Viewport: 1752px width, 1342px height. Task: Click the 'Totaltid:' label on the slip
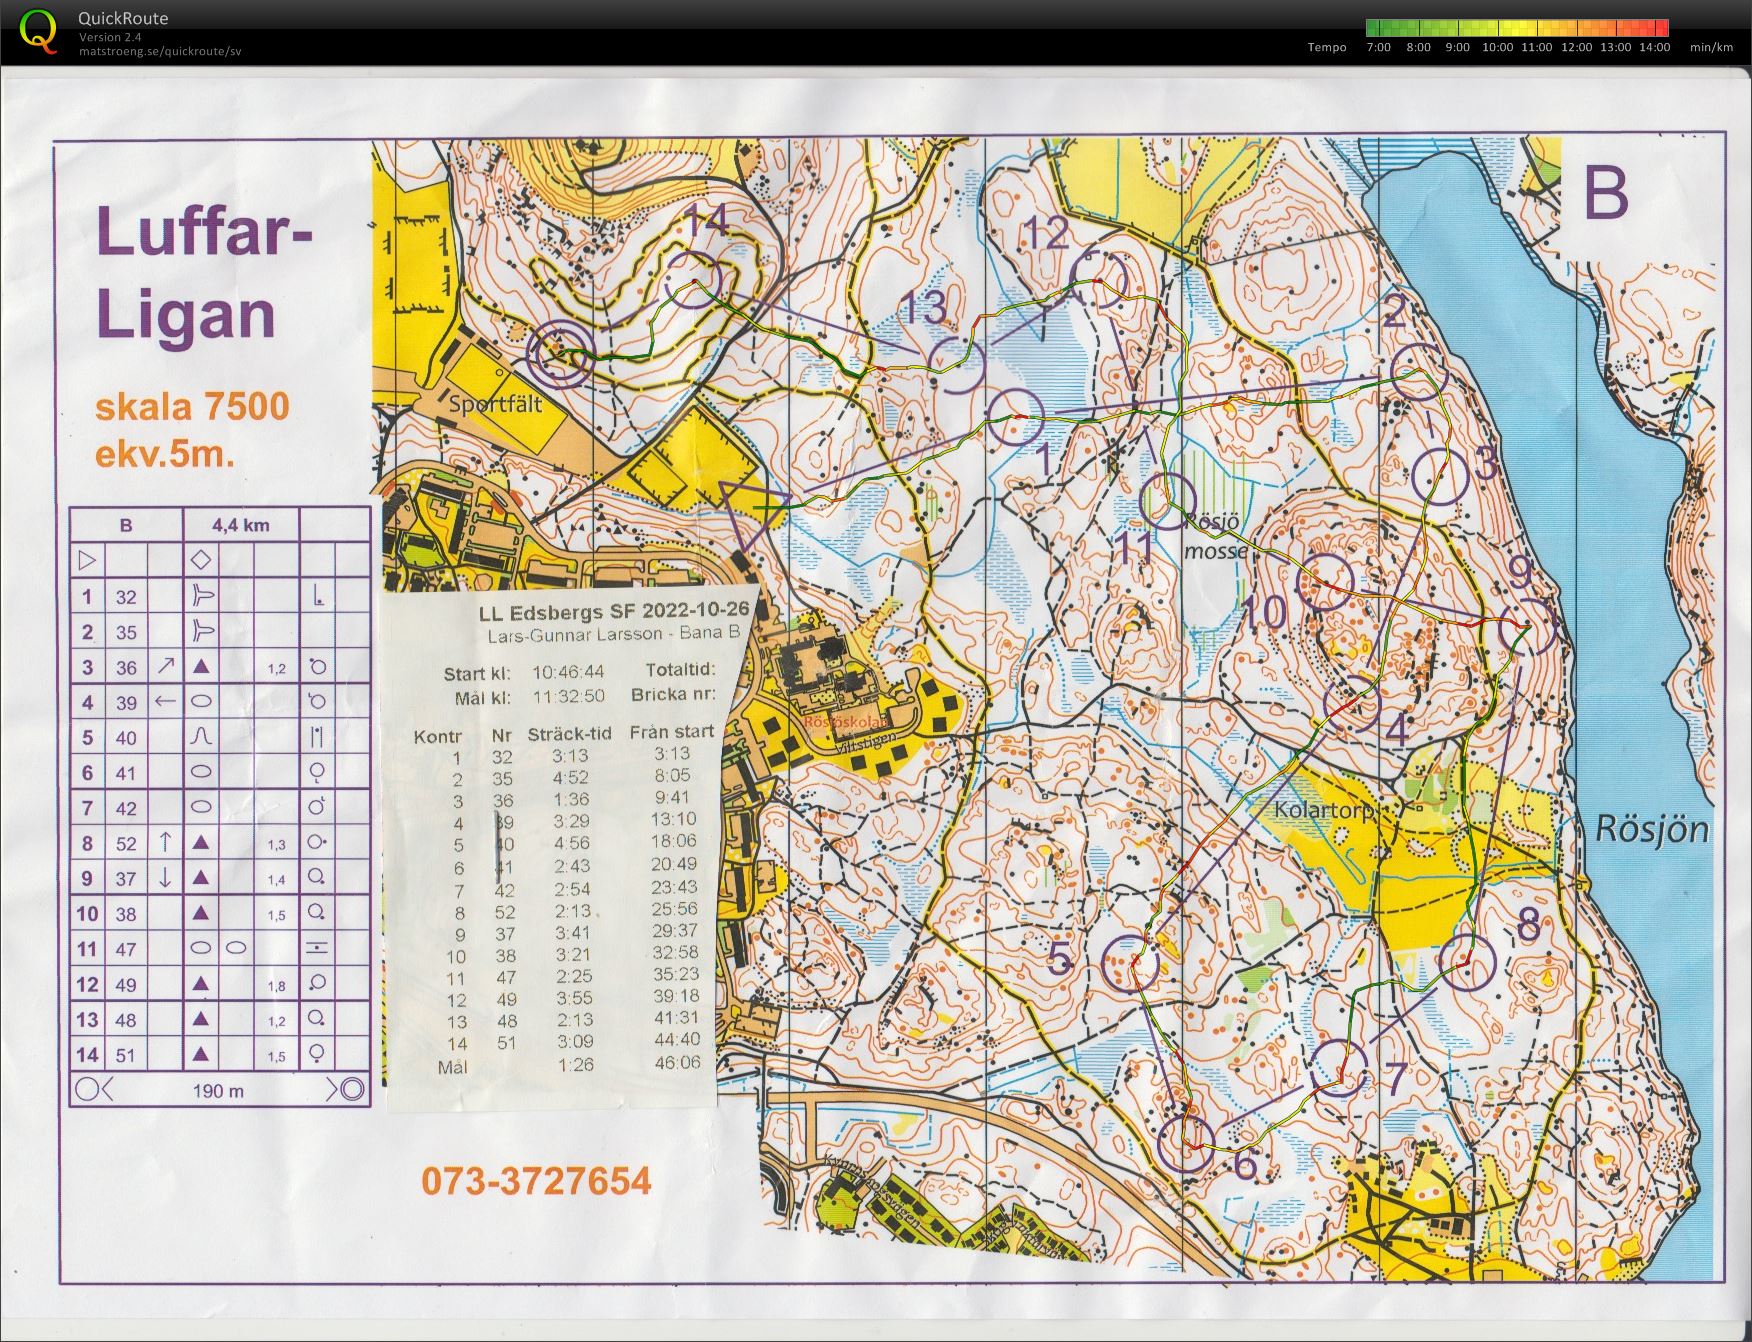[680, 669]
